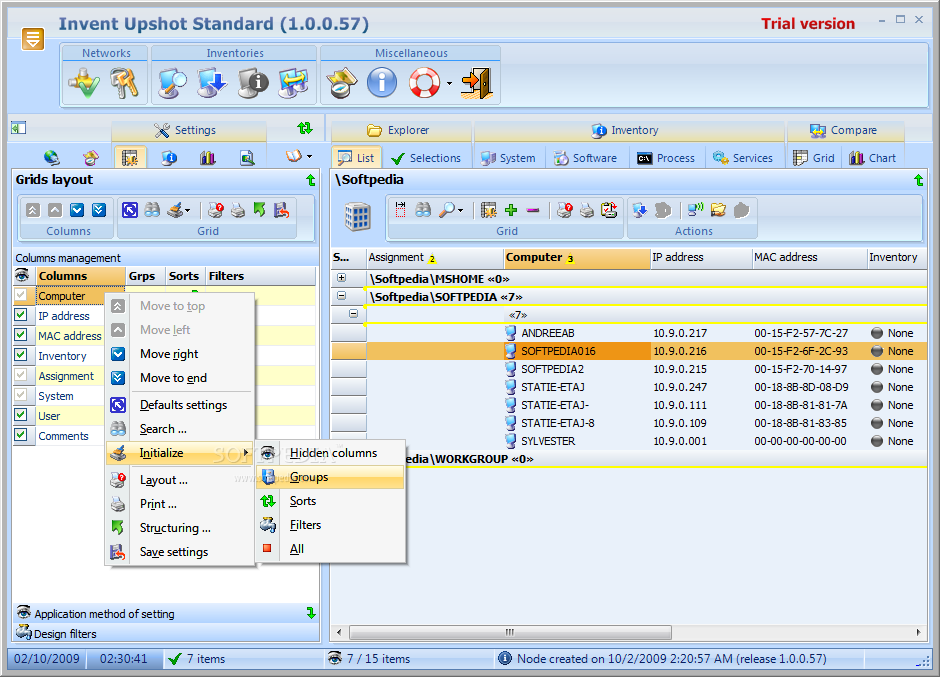Click the globe icon in left panel toolbar
This screenshot has height=677, width=940.
pyautogui.click(x=52, y=158)
